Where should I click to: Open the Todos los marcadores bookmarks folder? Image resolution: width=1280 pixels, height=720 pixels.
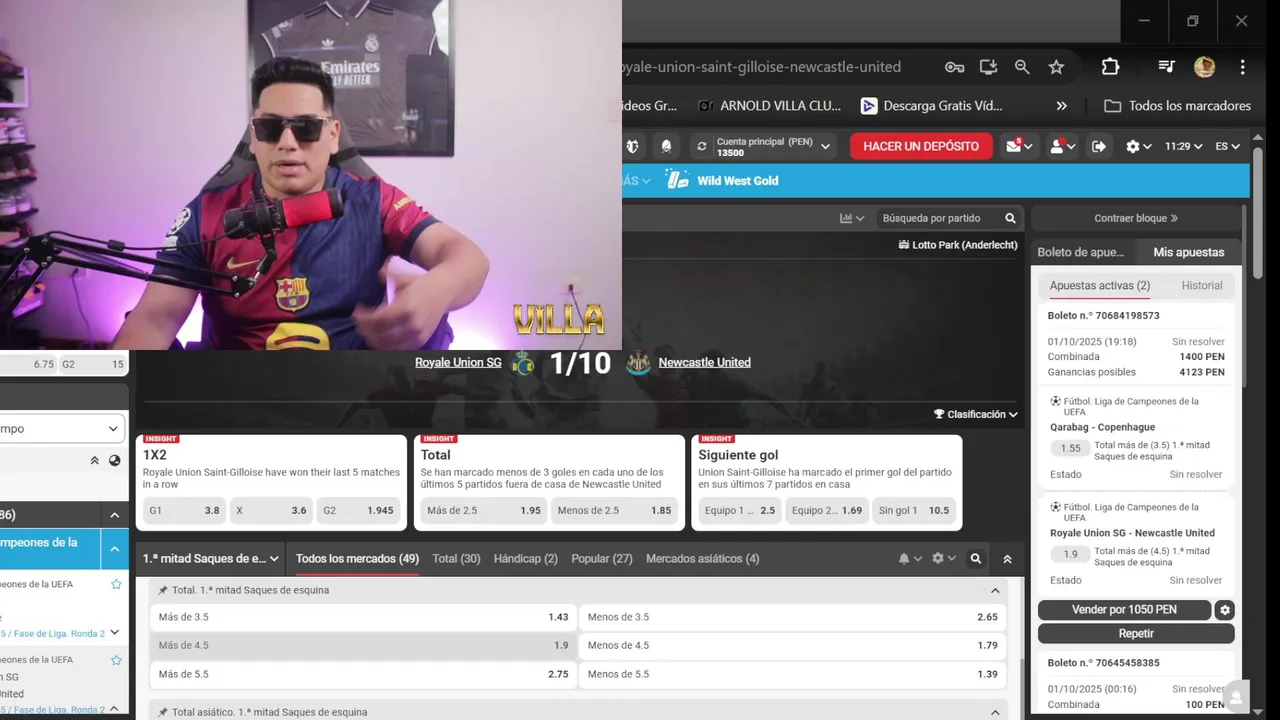point(1178,105)
